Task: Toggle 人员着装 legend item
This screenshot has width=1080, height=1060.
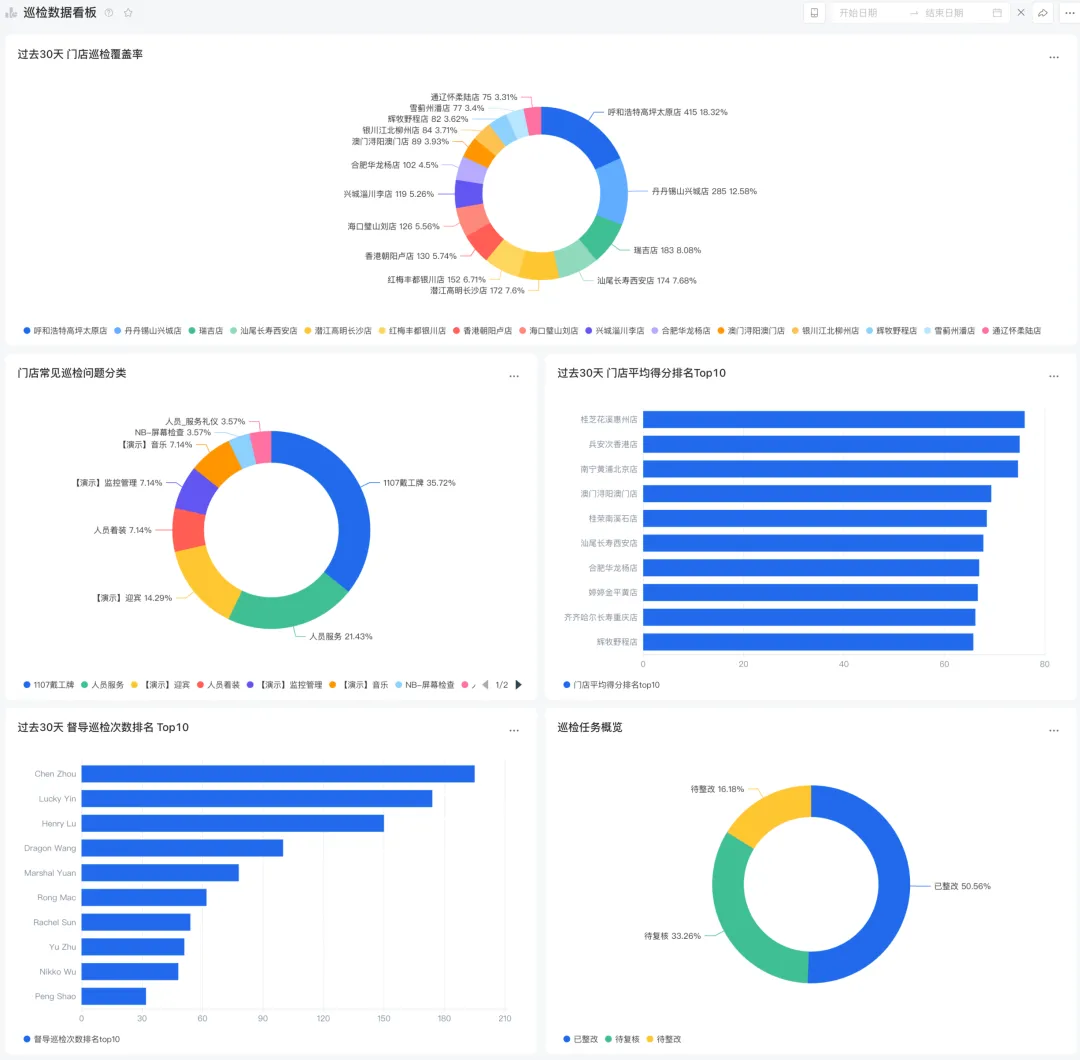Action: pyautogui.click(x=218, y=685)
